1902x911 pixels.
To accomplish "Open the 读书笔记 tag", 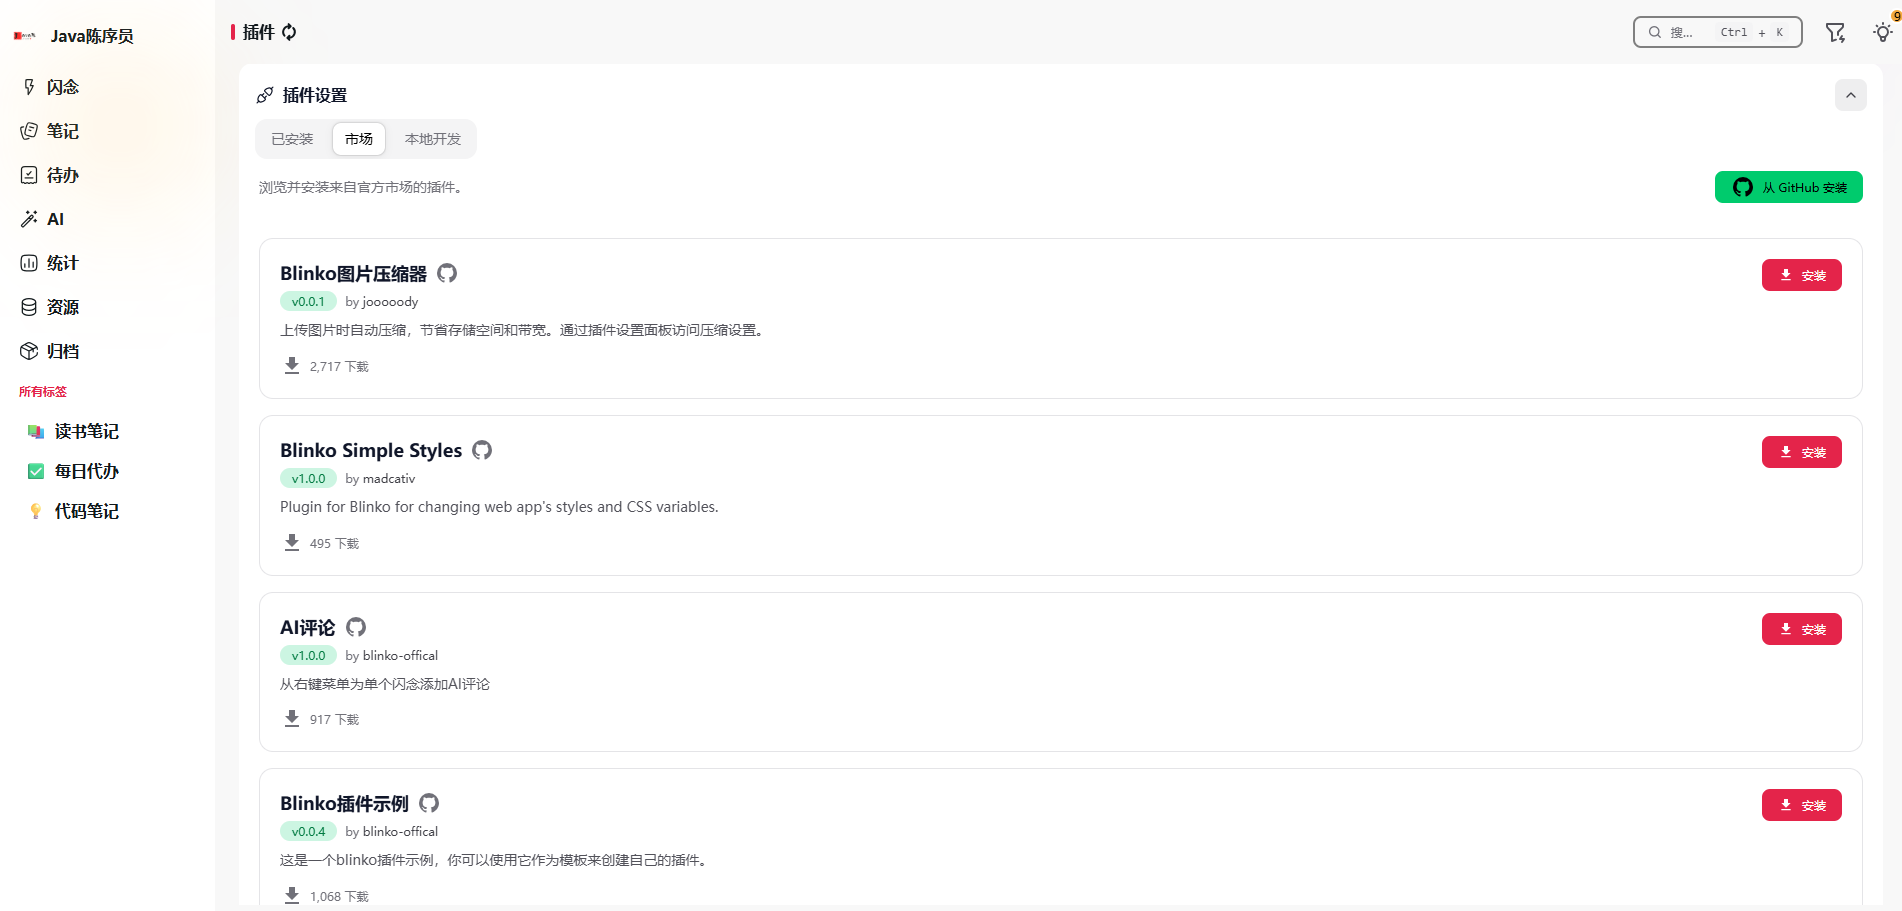I will 86,431.
